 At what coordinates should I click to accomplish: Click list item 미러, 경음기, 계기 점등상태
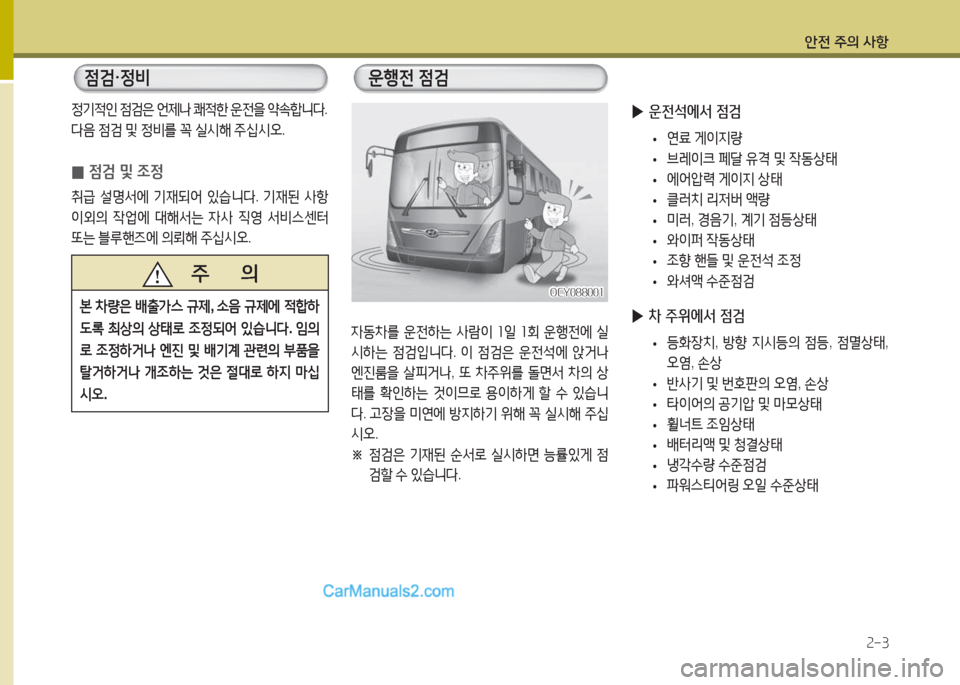(741, 220)
